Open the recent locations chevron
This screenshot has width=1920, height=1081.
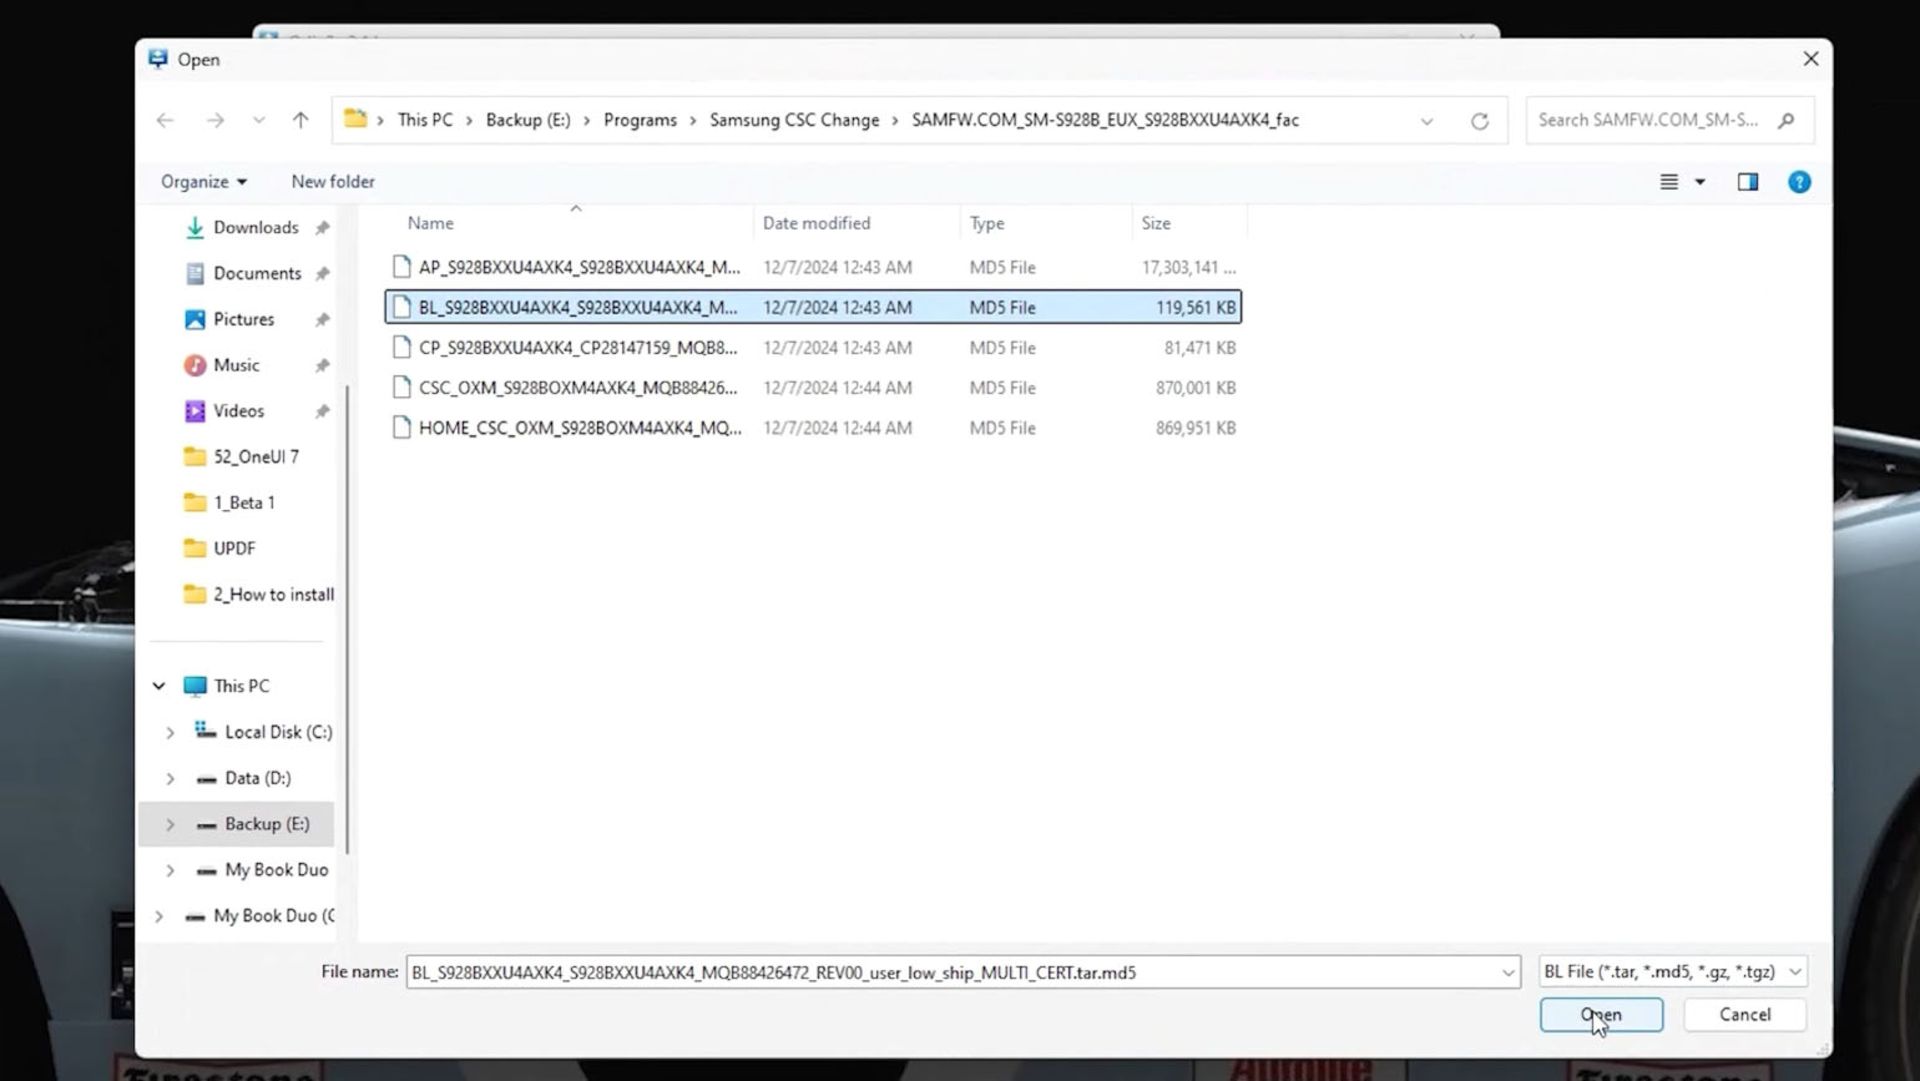pyautogui.click(x=259, y=120)
